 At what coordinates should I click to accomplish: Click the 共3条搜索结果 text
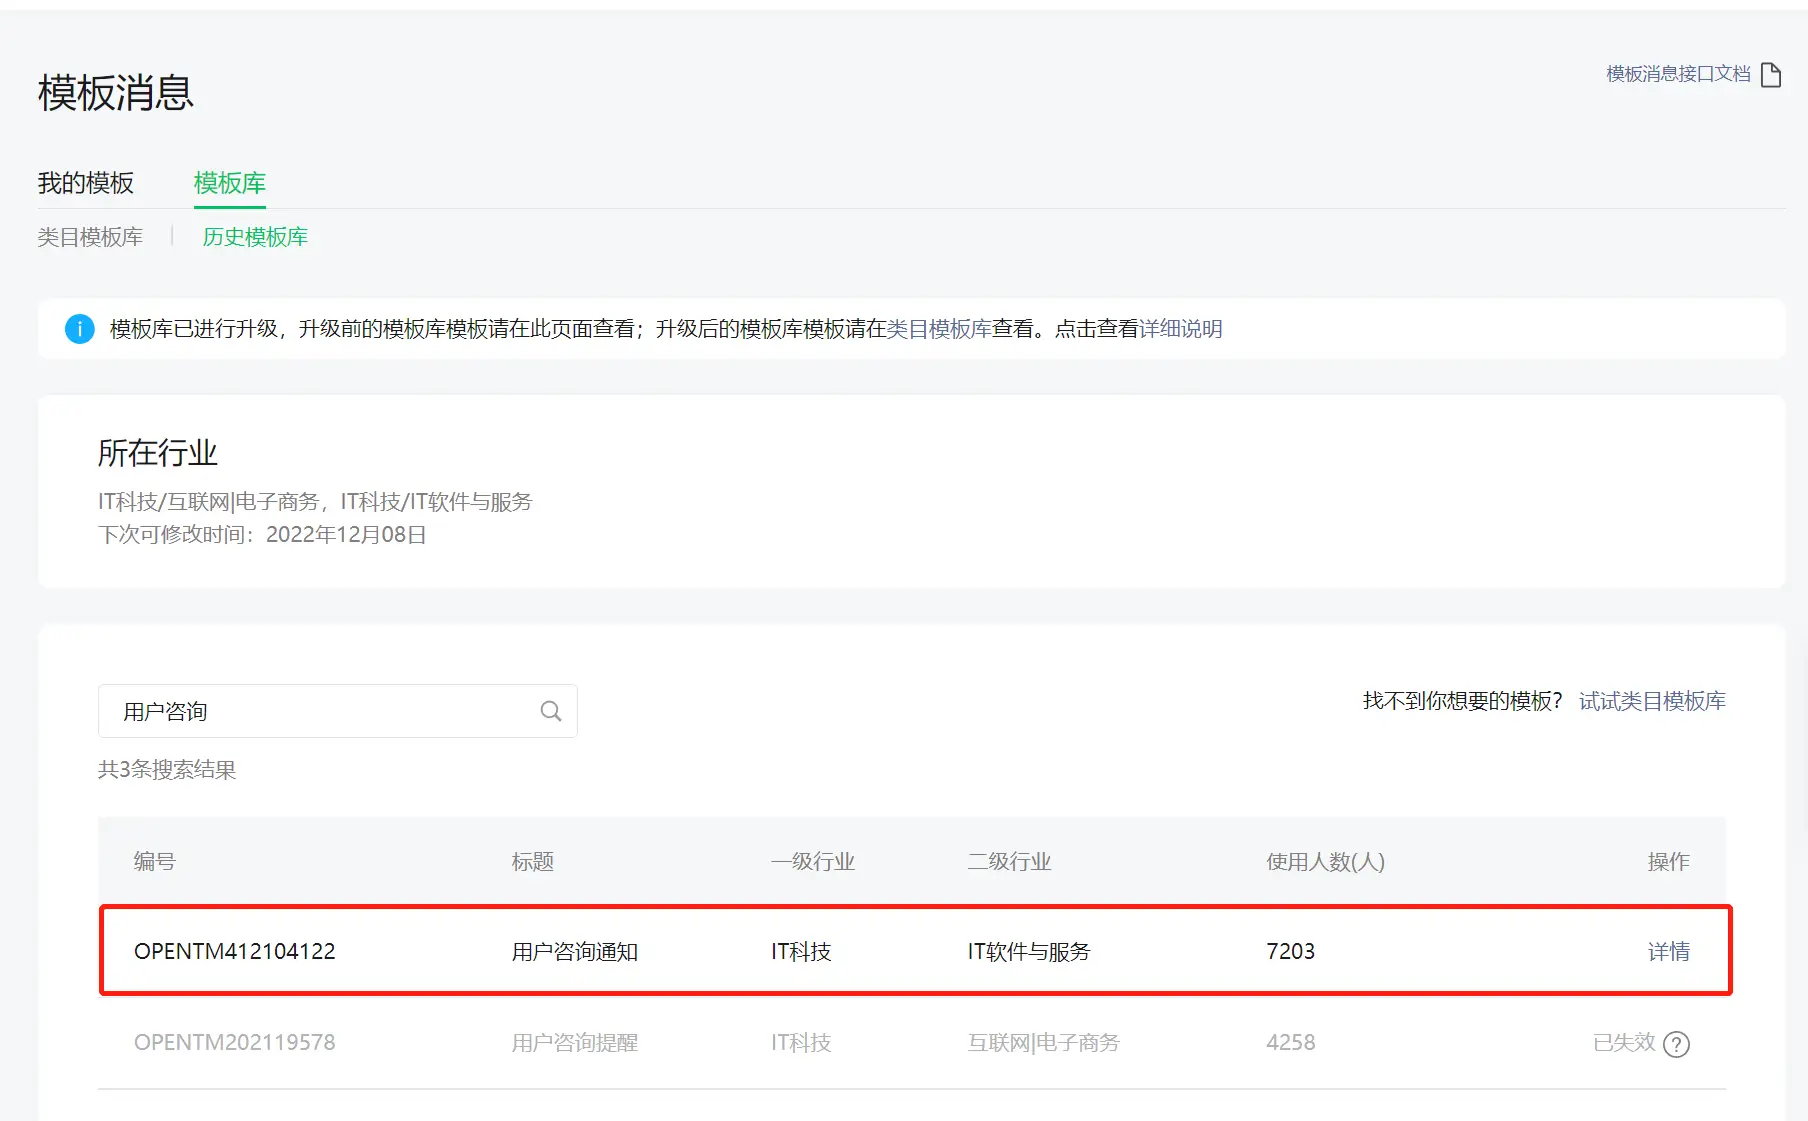click(167, 770)
